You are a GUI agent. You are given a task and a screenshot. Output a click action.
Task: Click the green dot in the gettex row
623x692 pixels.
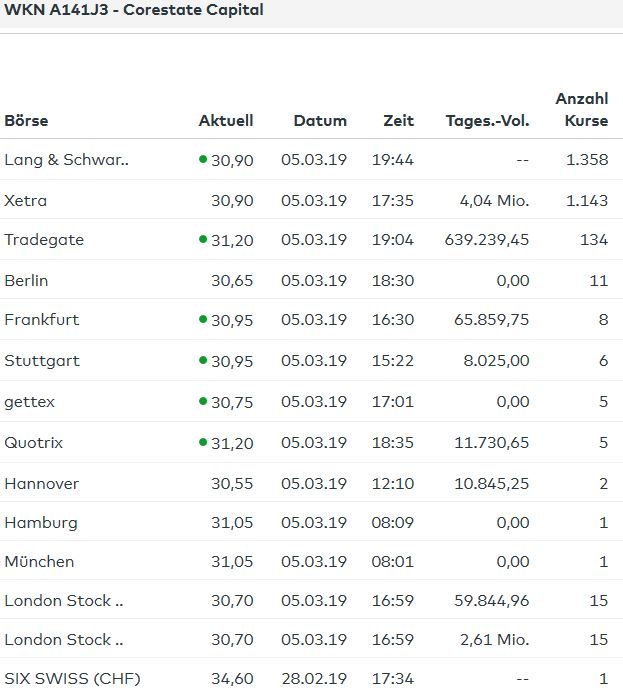coord(203,401)
